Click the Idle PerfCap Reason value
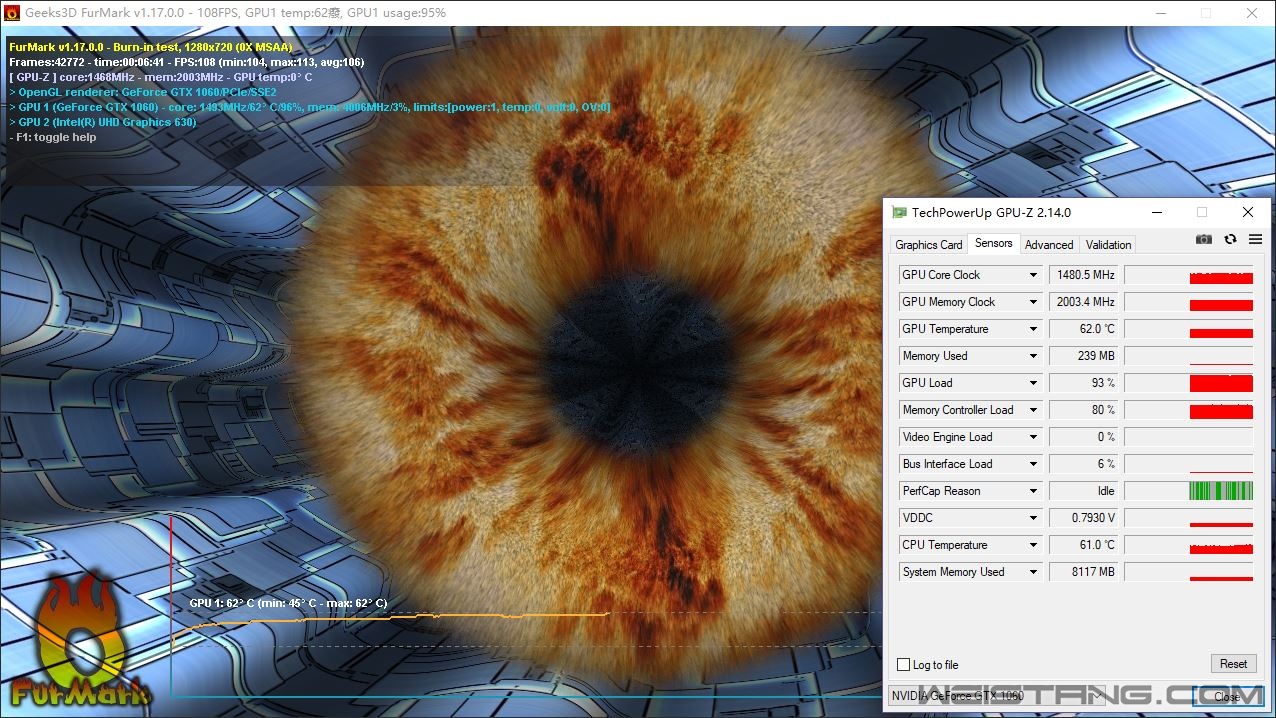 1083,491
